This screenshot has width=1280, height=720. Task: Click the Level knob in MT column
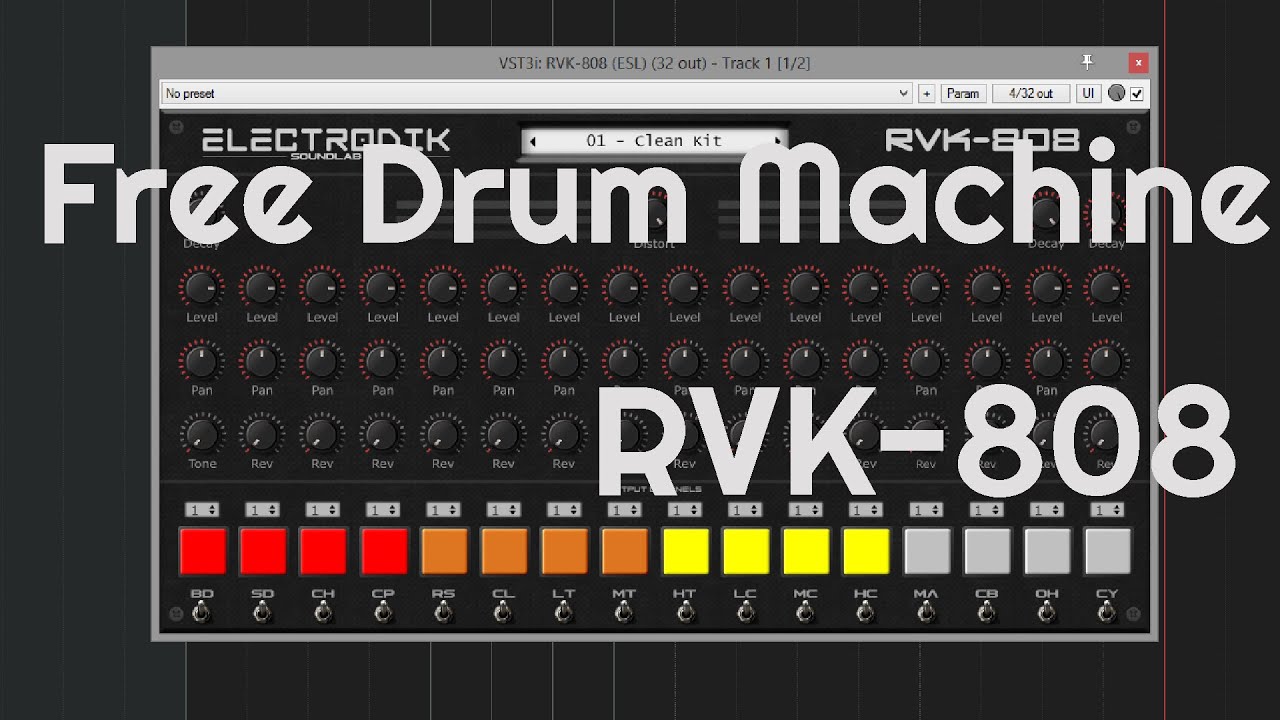coord(624,288)
